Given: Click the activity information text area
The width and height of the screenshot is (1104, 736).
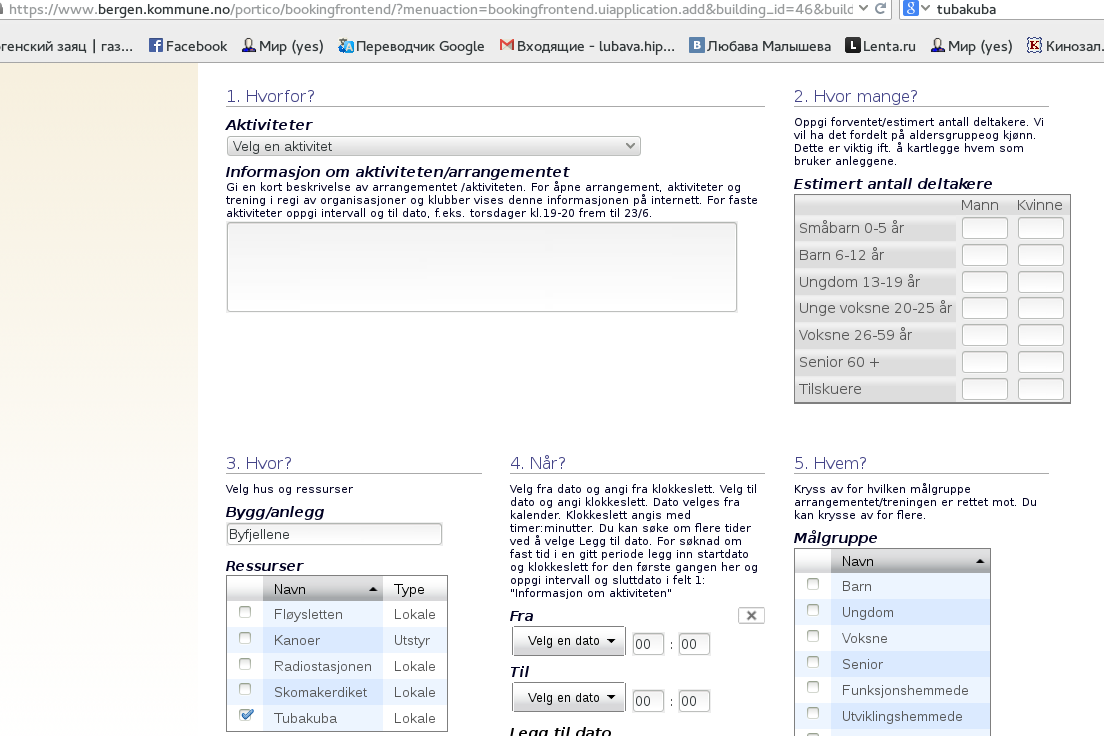Looking at the screenshot, I should (x=481, y=267).
